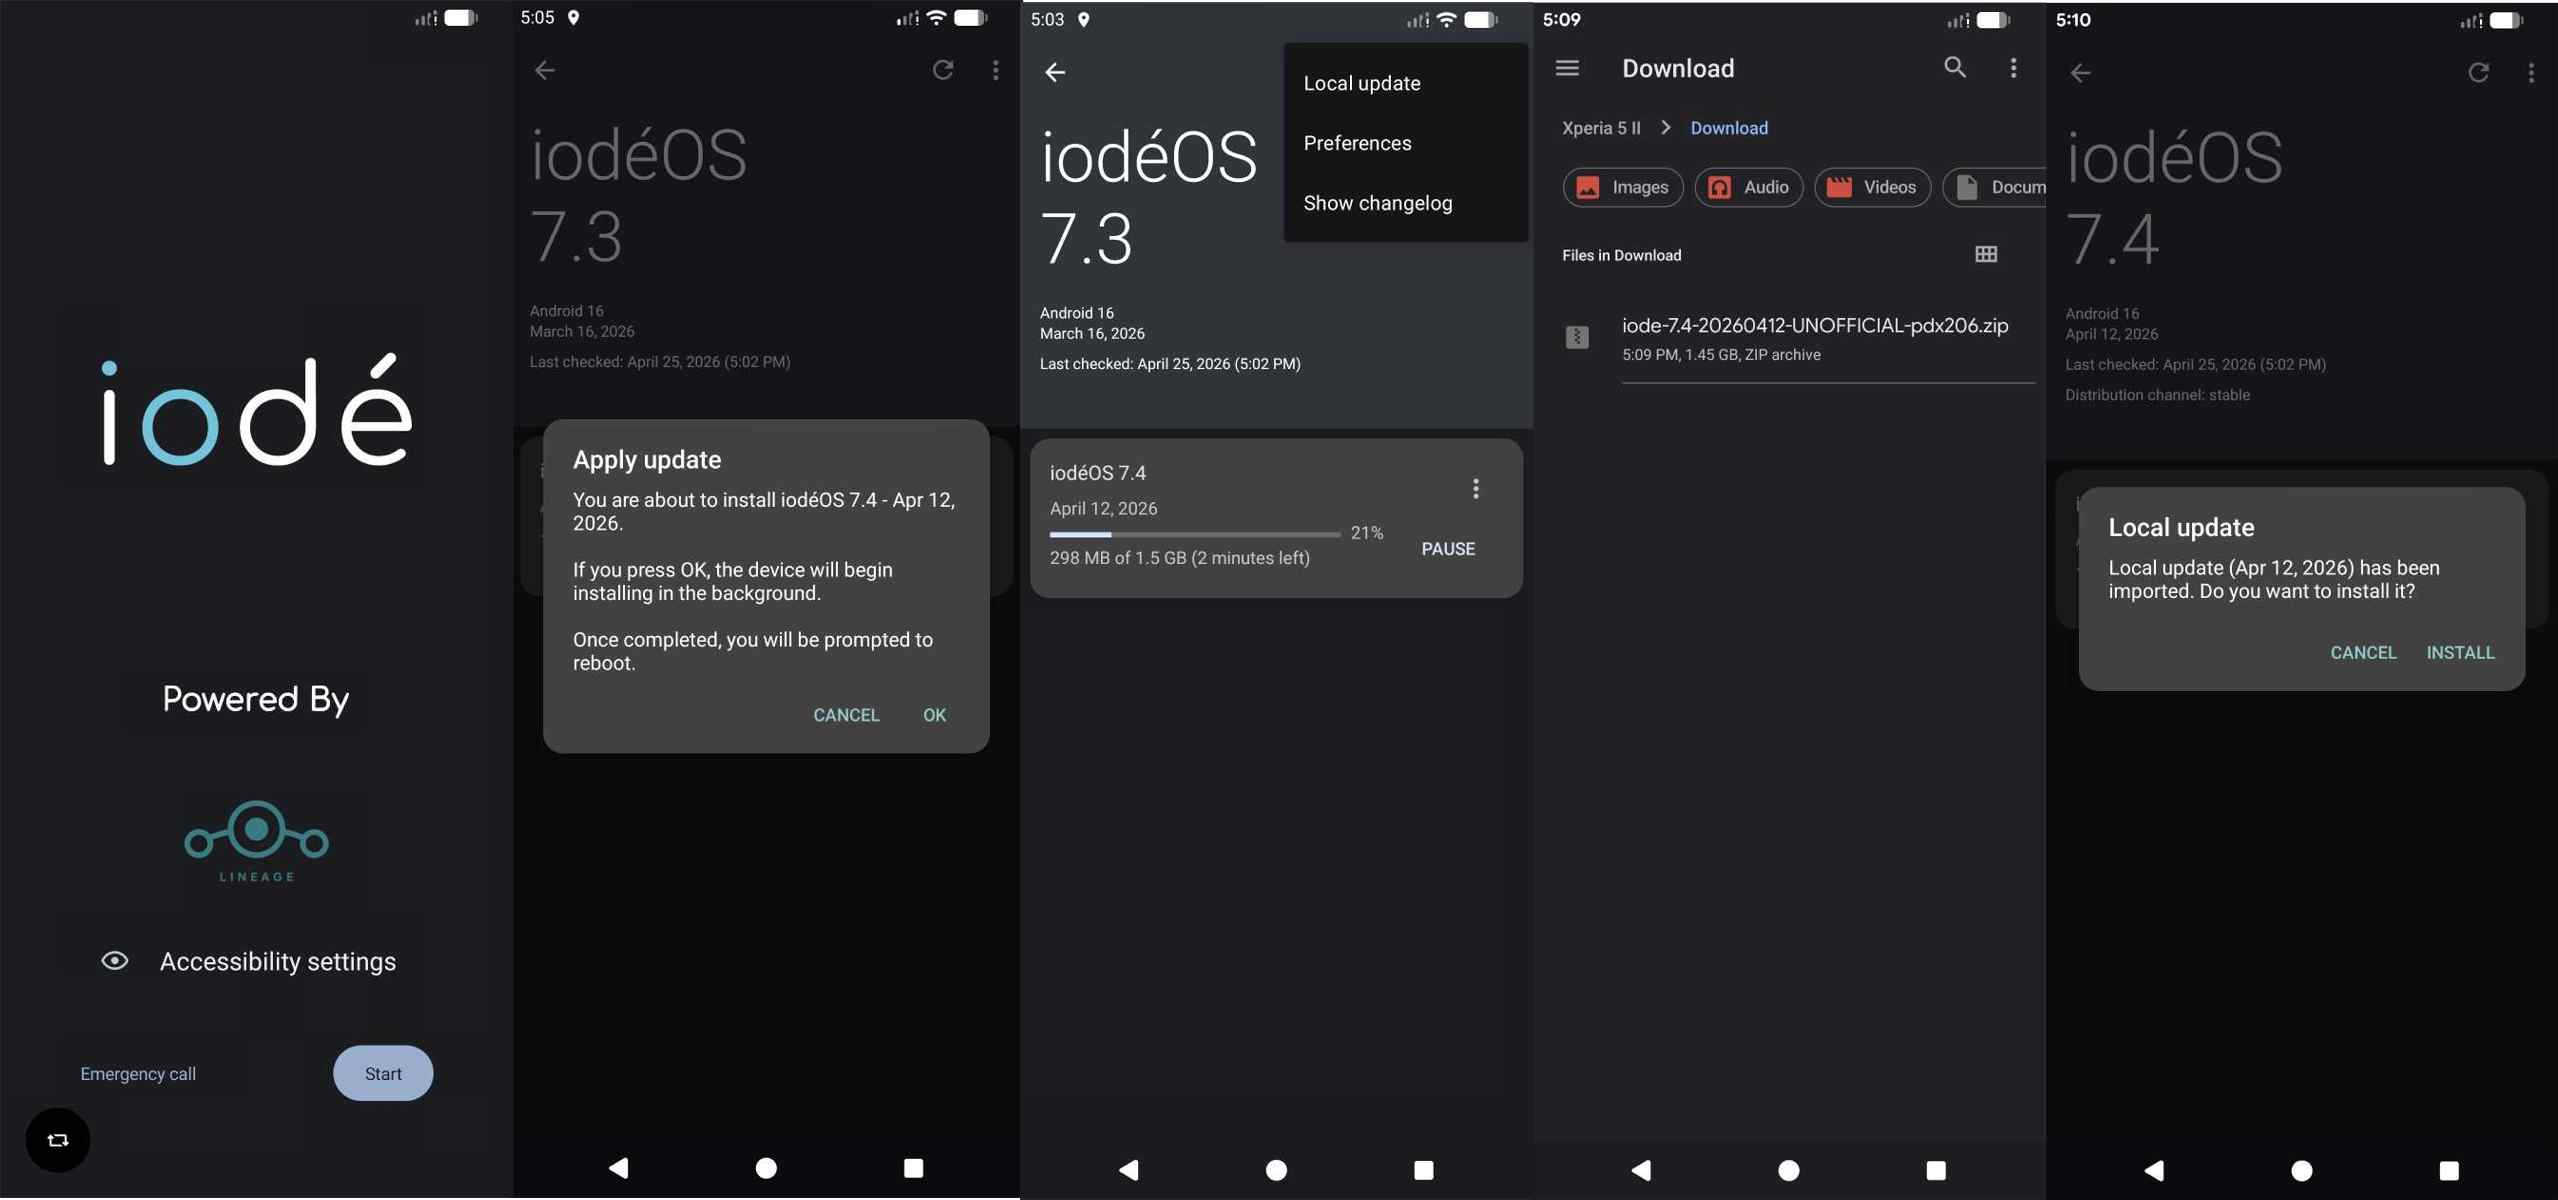Select the Images filter chip
Viewport: 2558px width, 1200px height.
pyautogui.click(x=1622, y=188)
